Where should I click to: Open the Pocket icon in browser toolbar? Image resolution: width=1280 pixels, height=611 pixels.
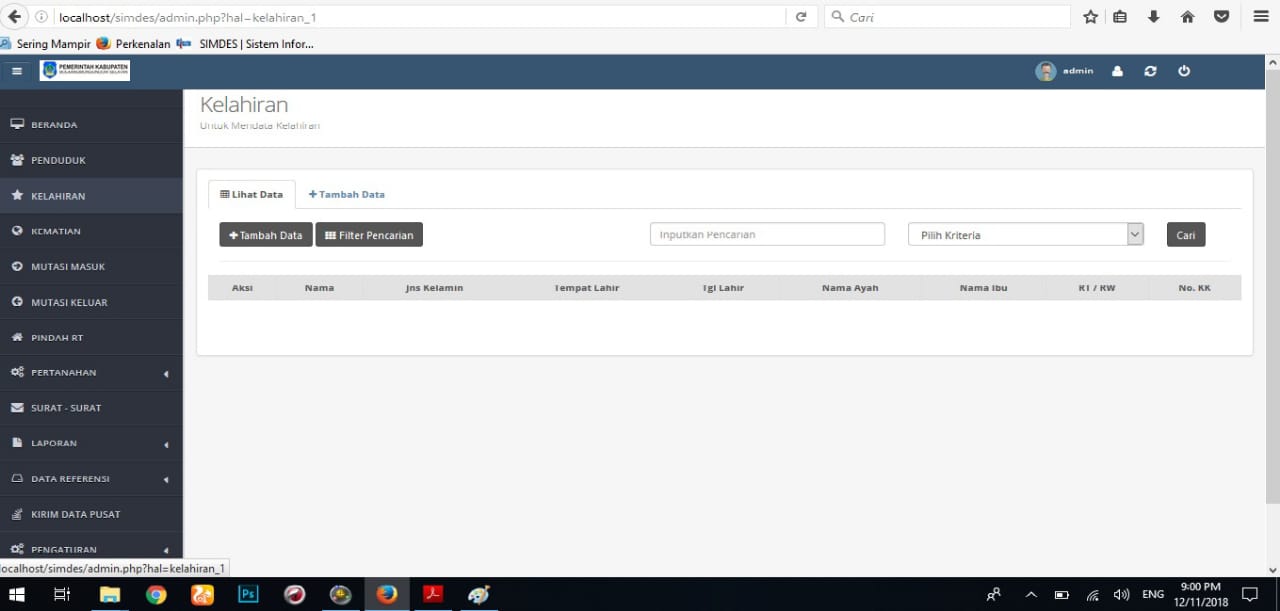pos(1221,17)
